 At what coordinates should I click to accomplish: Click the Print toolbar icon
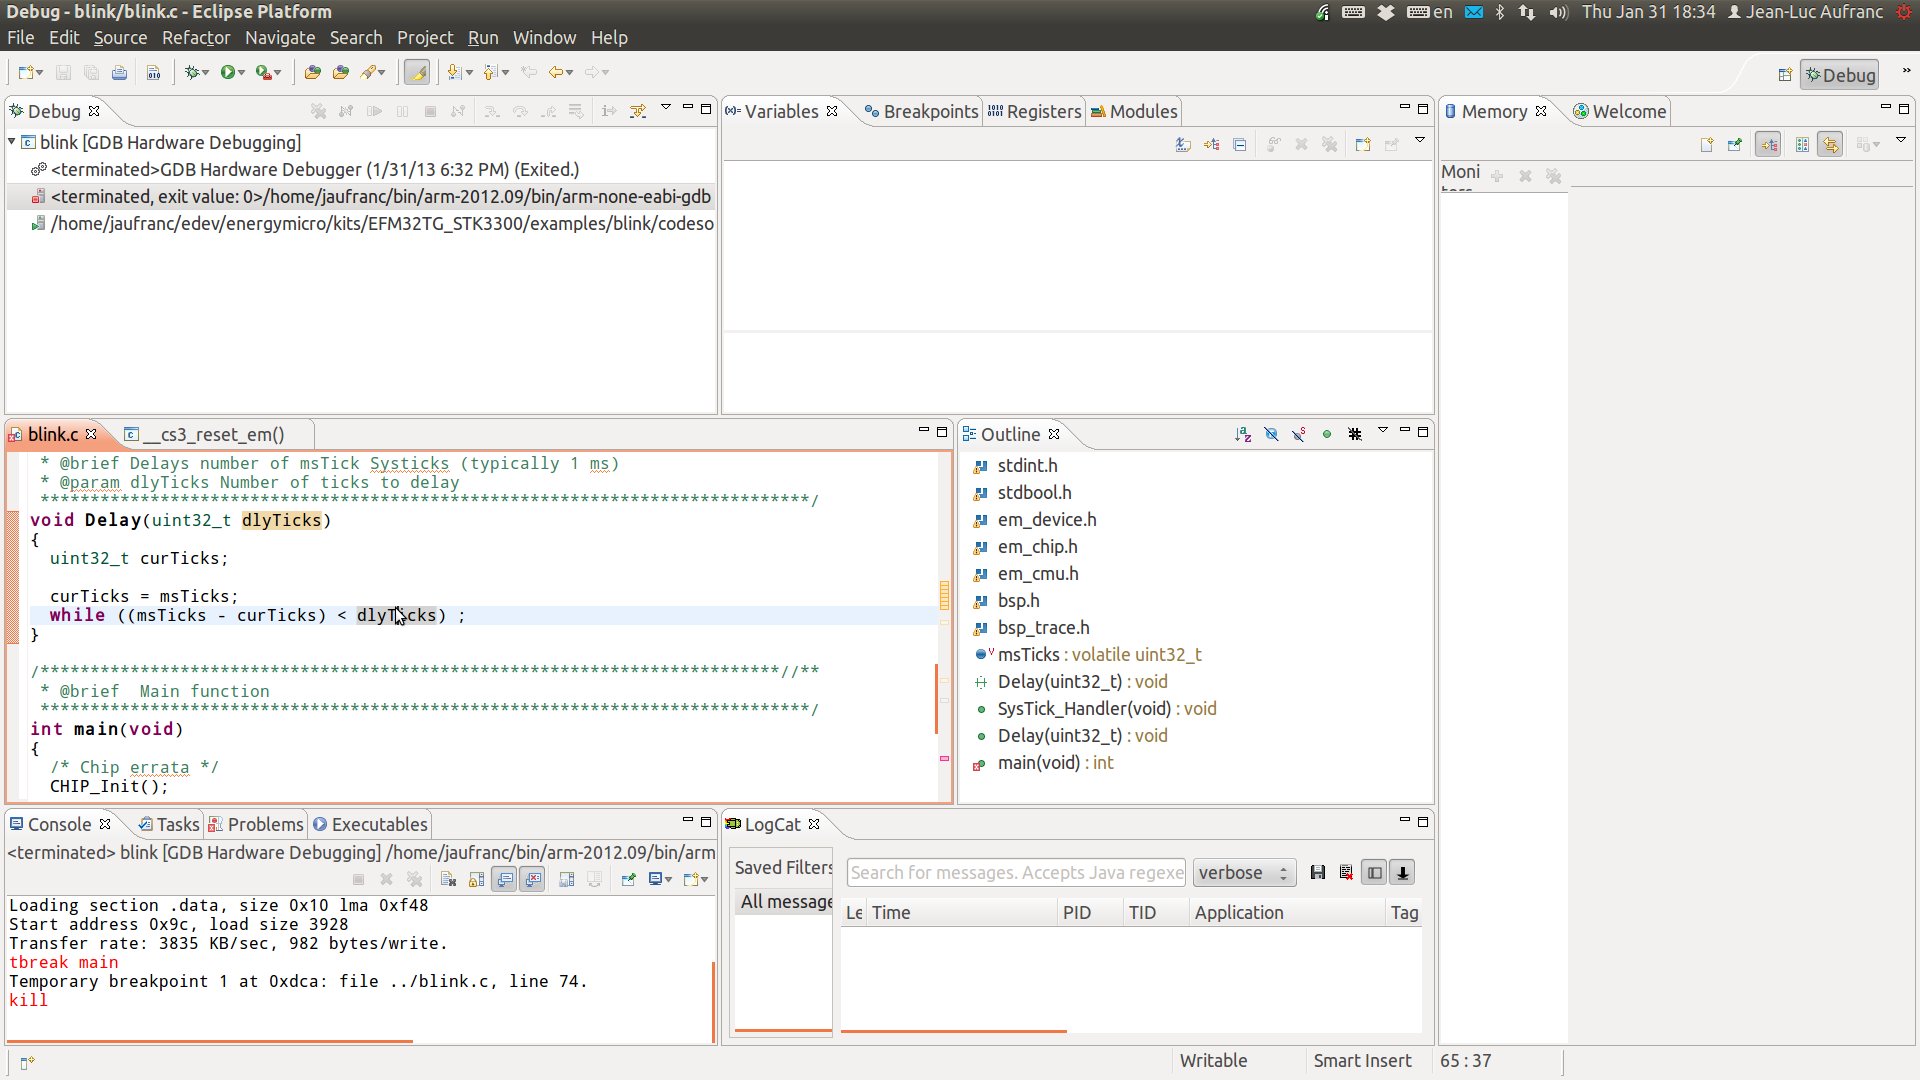point(119,72)
